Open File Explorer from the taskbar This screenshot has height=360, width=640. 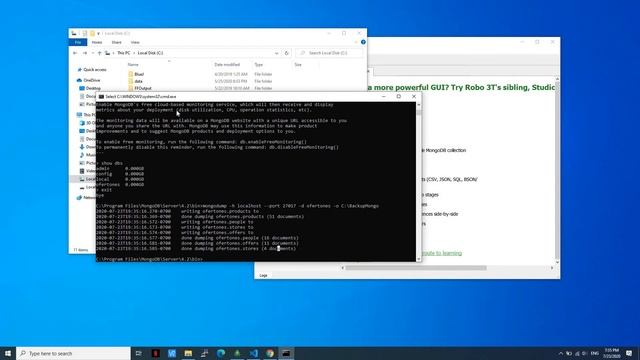click(x=188, y=353)
